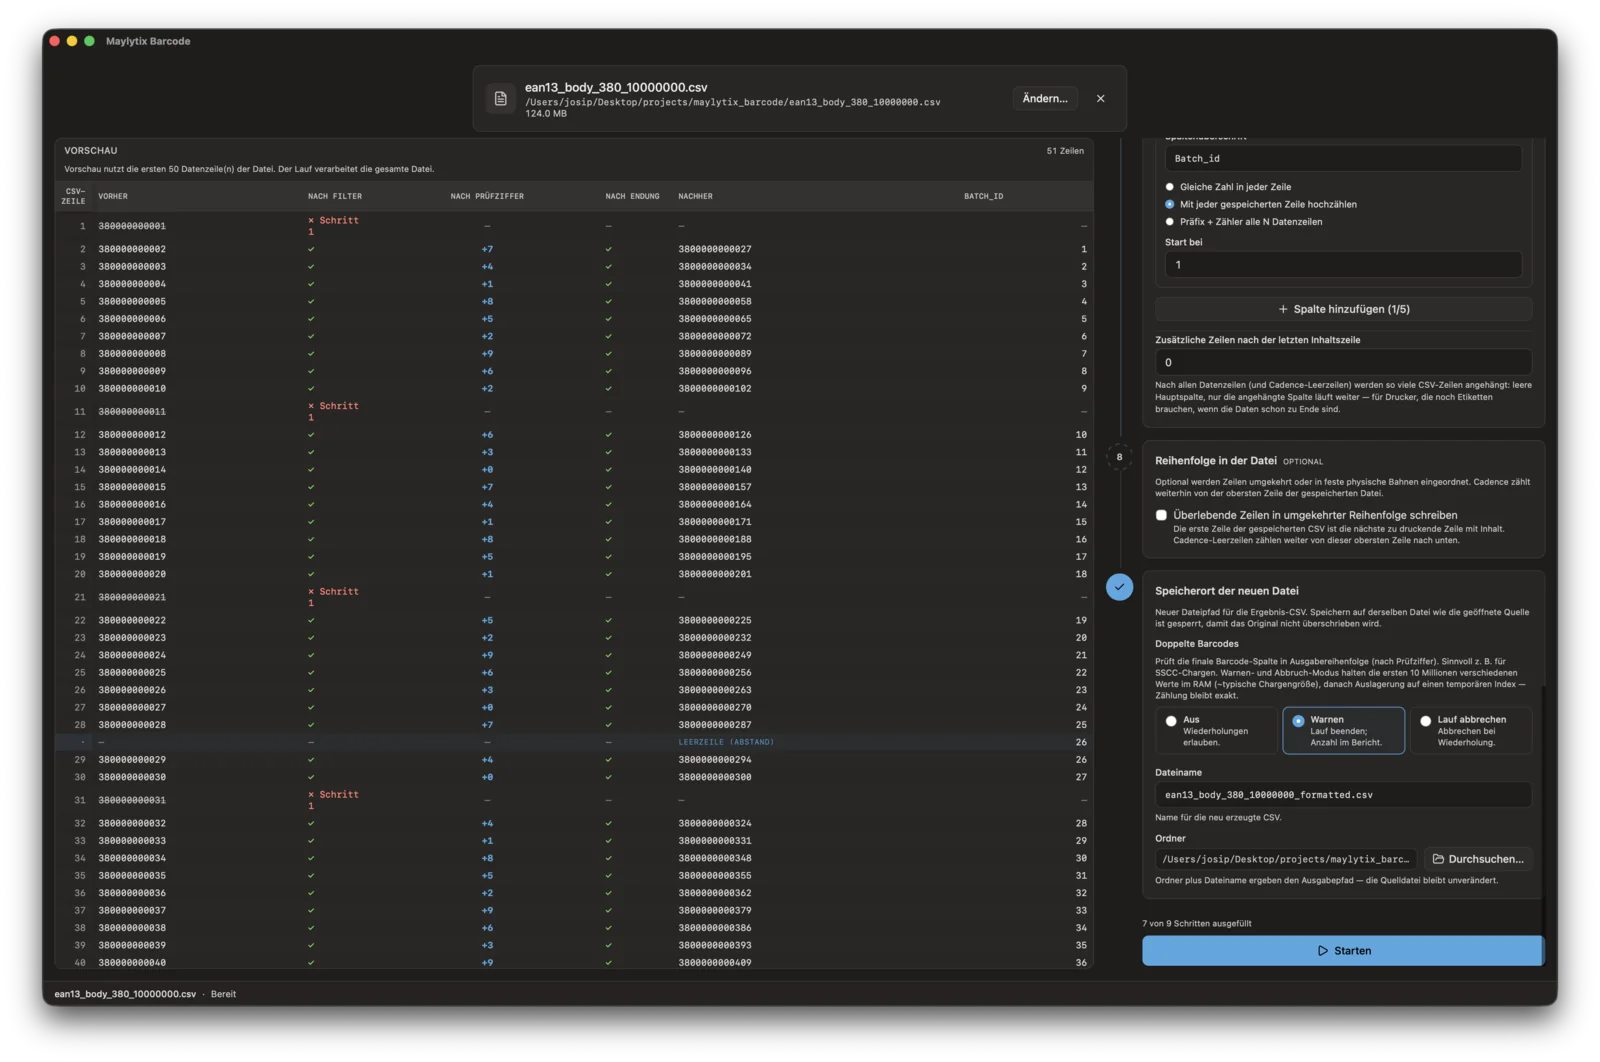Click the BATCH_ID column header
Screen dimensions: 1600x1062
(983, 196)
